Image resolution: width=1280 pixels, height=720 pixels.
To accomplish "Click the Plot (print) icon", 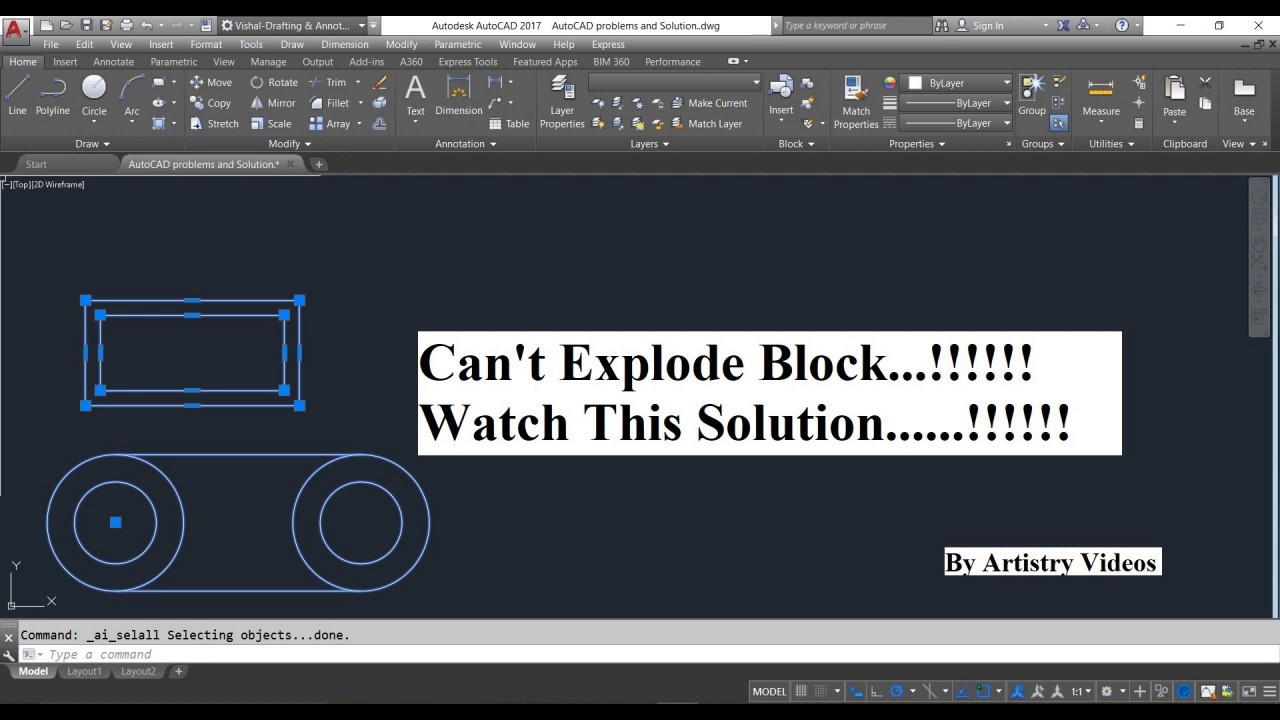I will tap(126, 25).
